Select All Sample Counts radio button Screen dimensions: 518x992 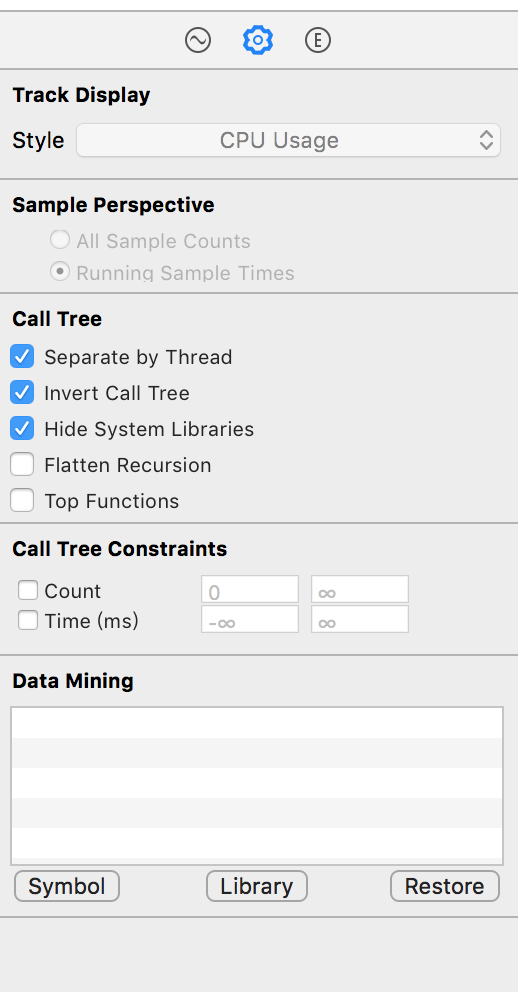60,240
